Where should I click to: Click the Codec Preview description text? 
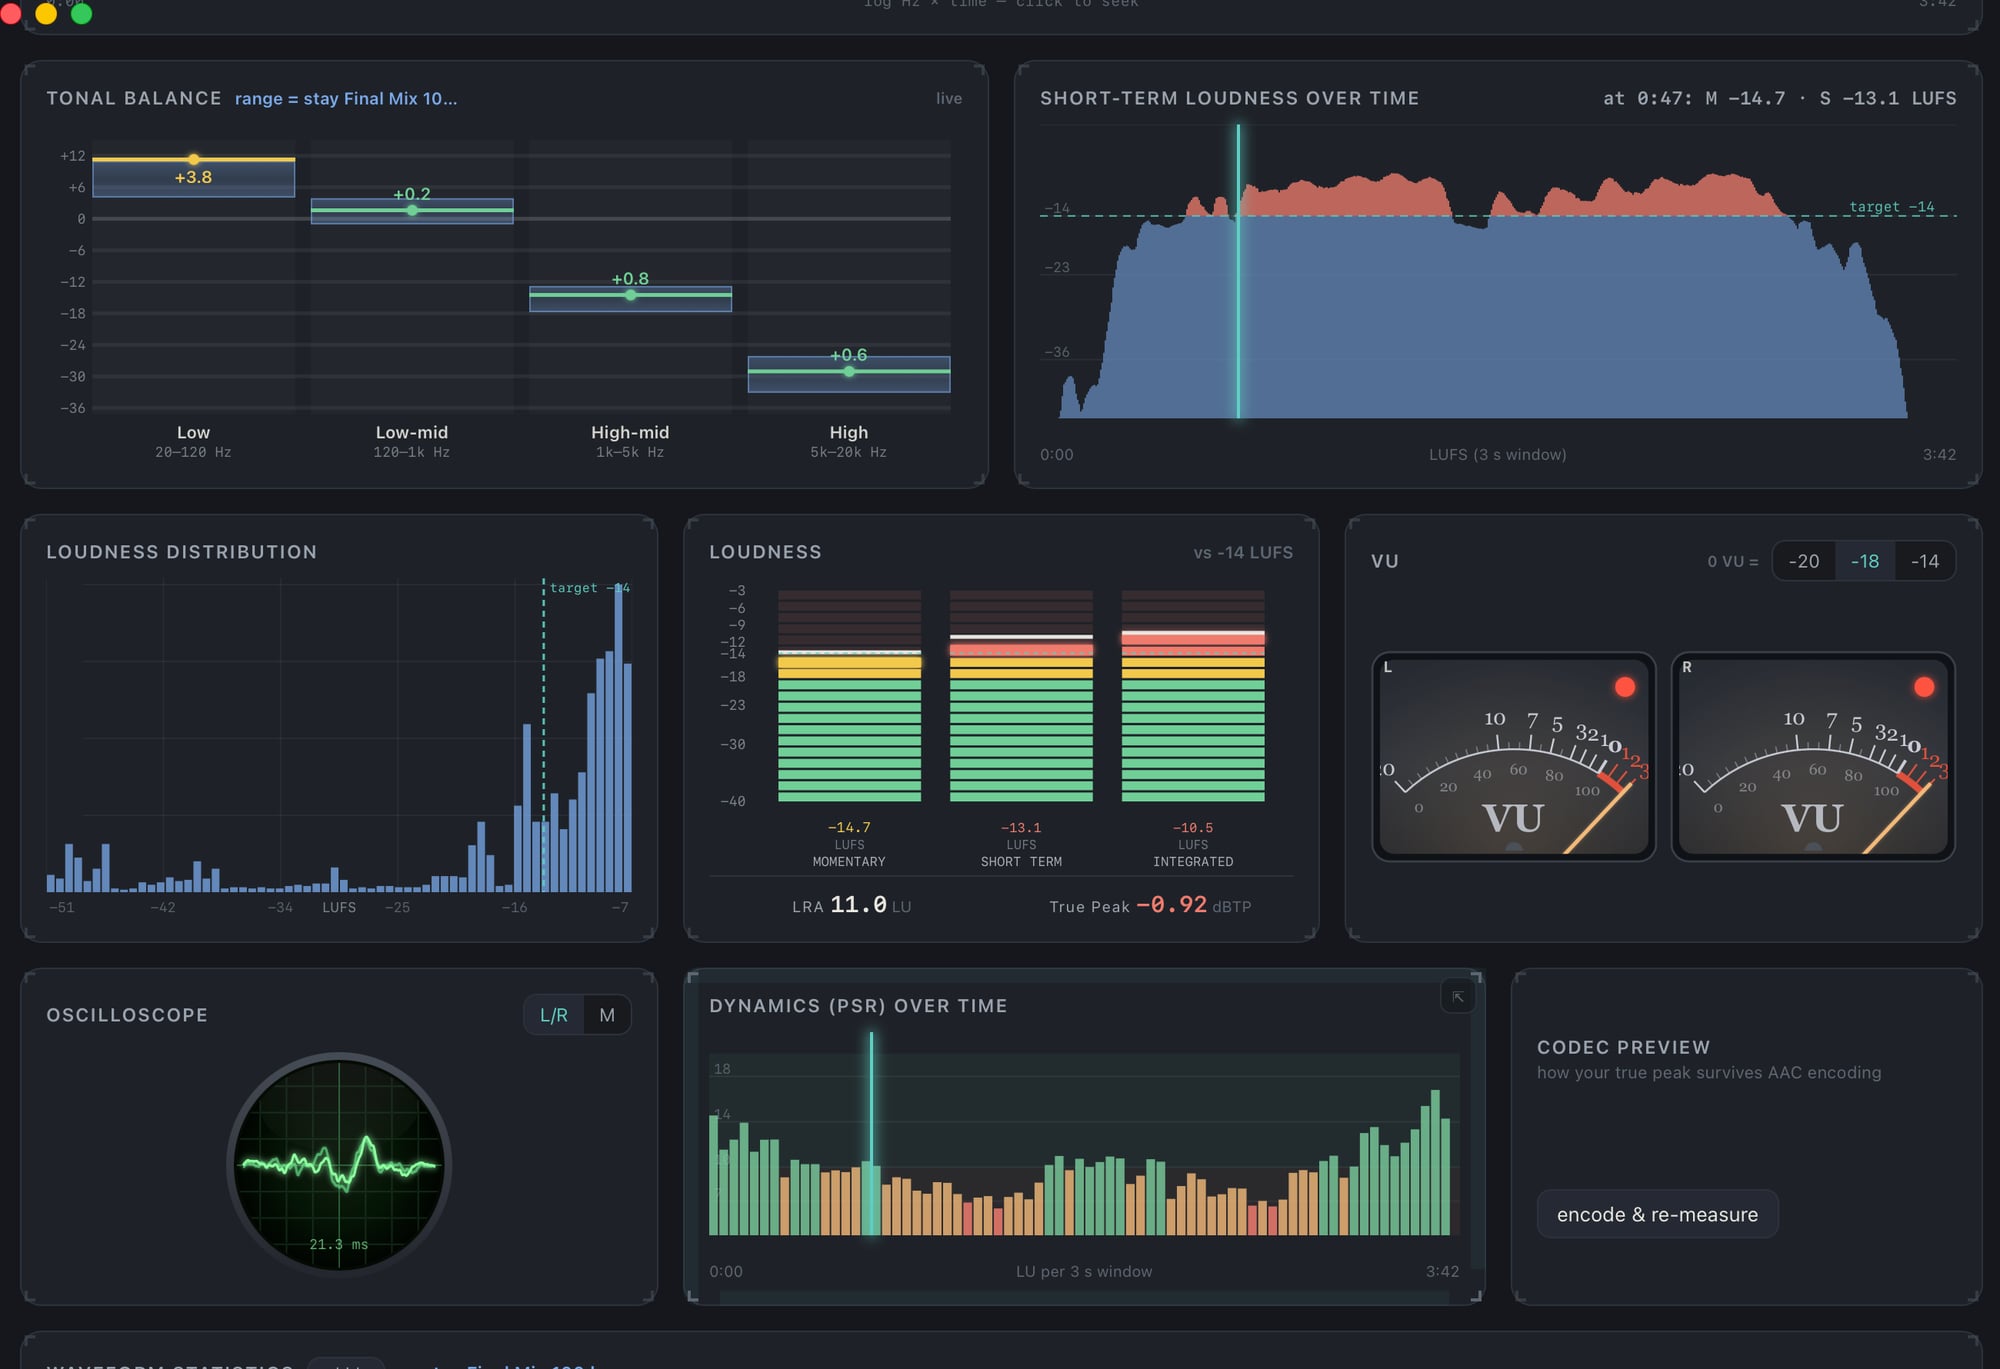click(1709, 1073)
